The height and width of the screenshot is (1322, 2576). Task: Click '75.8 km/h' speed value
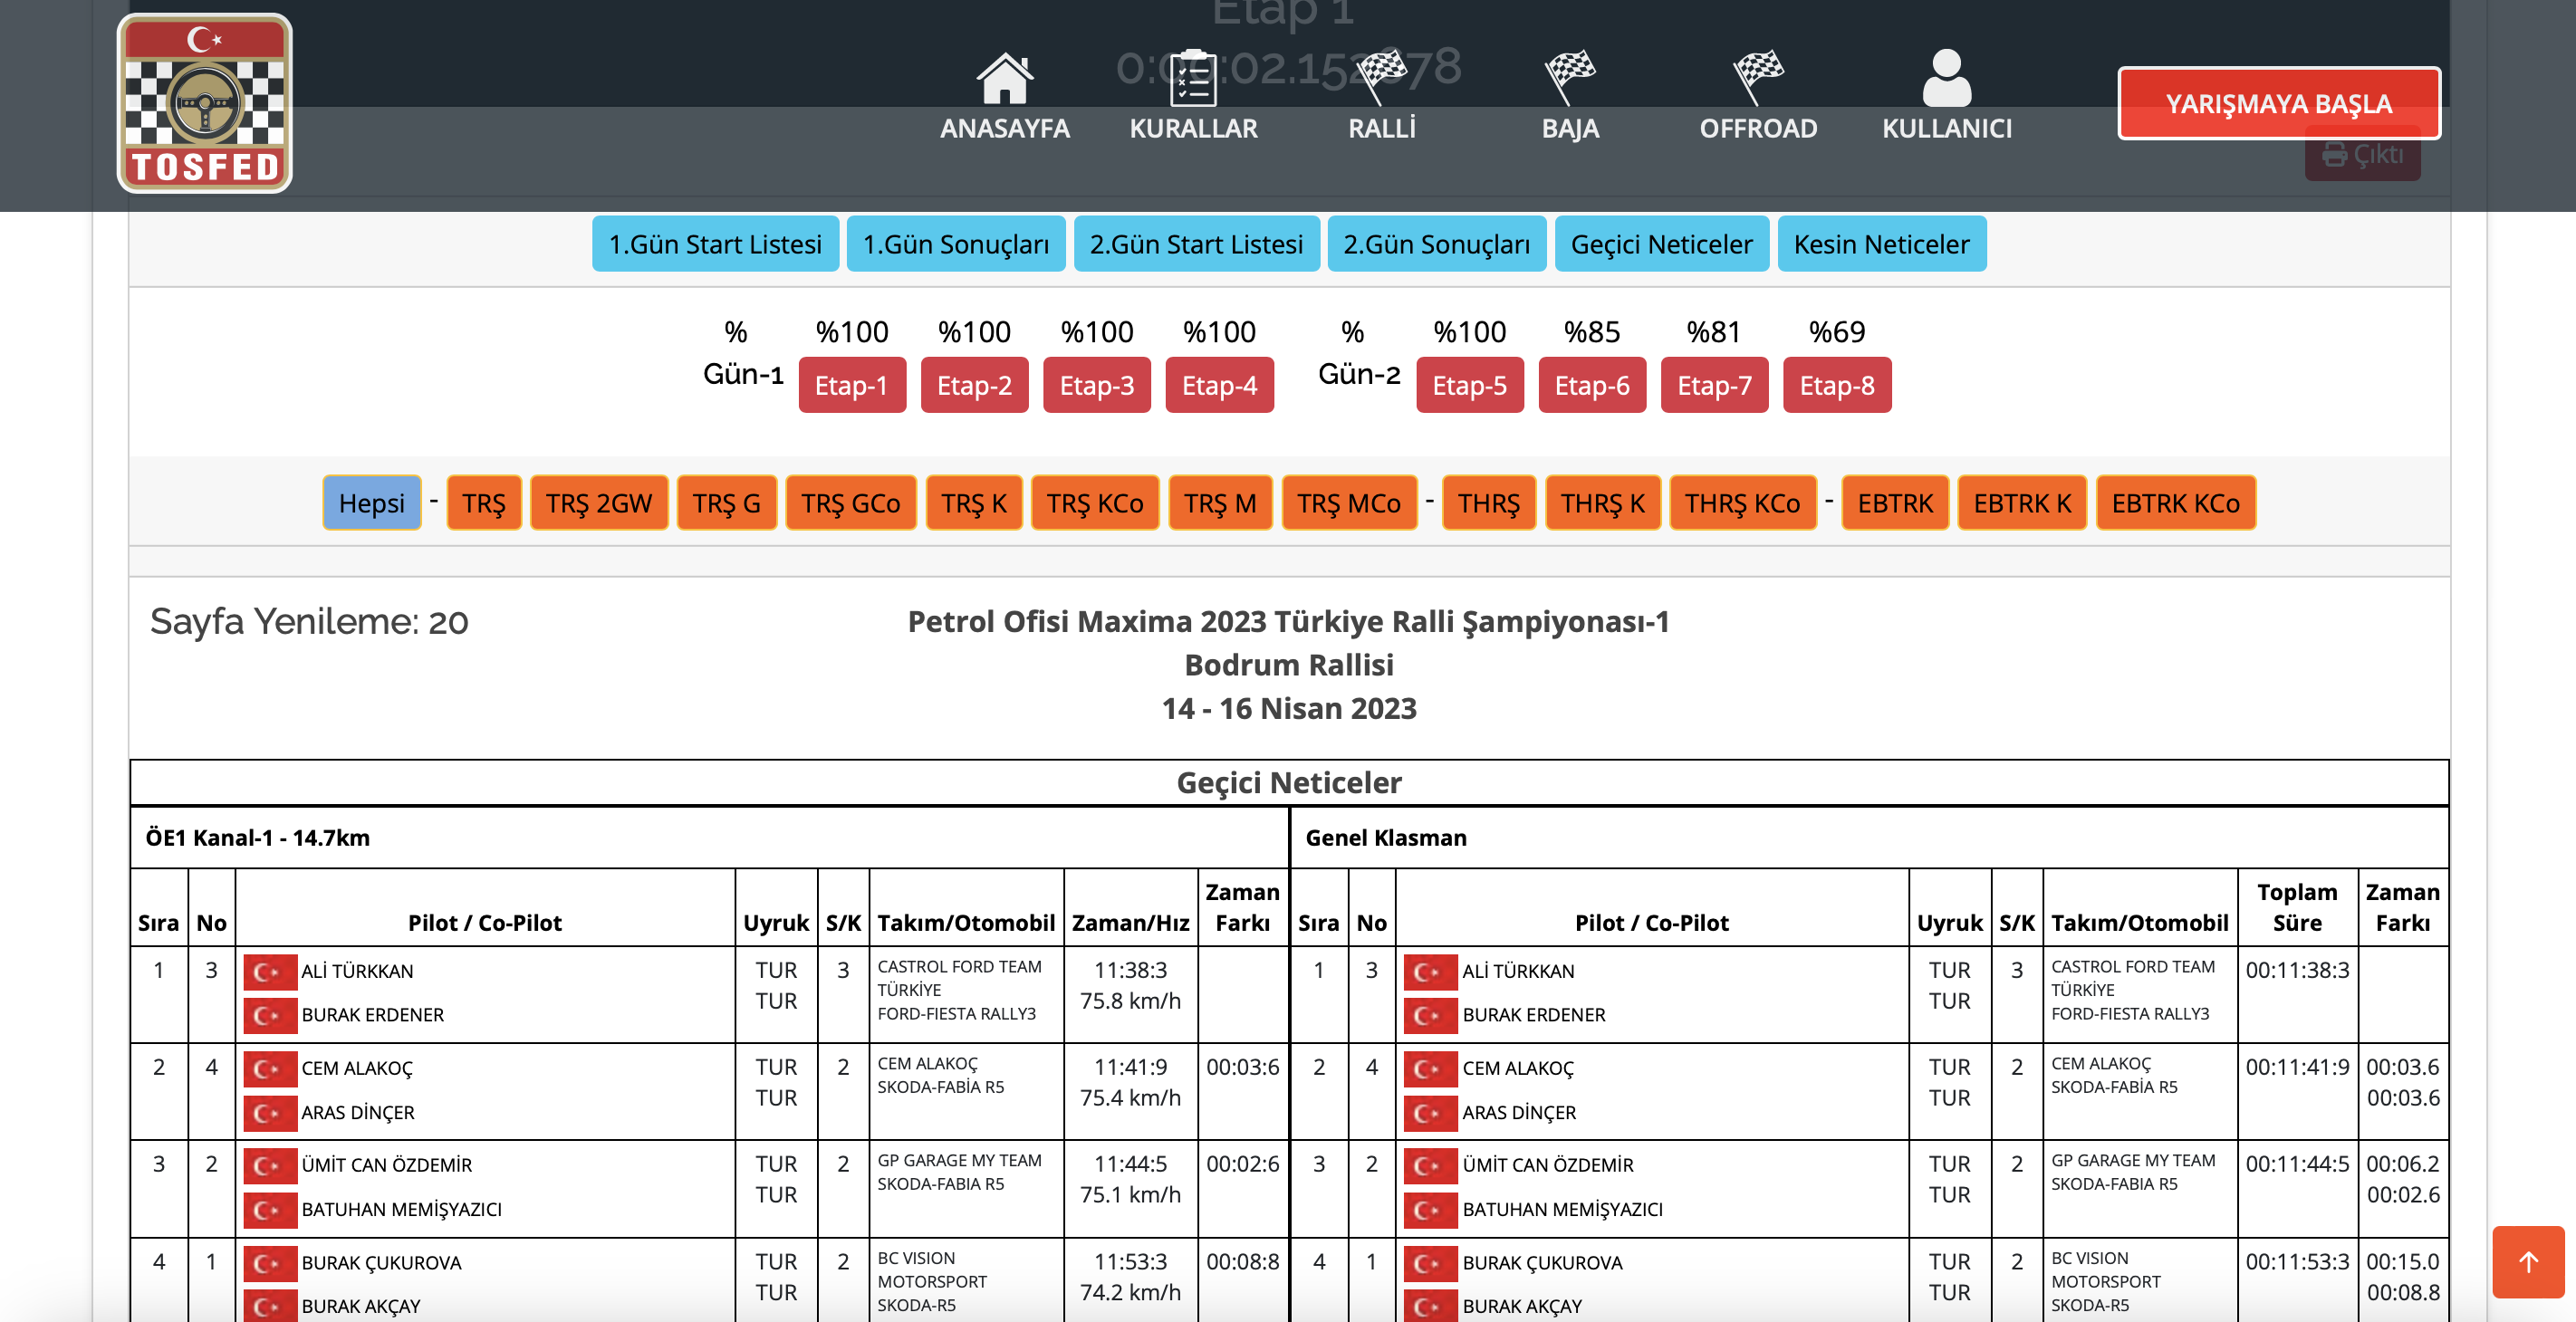pyautogui.click(x=1130, y=1001)
